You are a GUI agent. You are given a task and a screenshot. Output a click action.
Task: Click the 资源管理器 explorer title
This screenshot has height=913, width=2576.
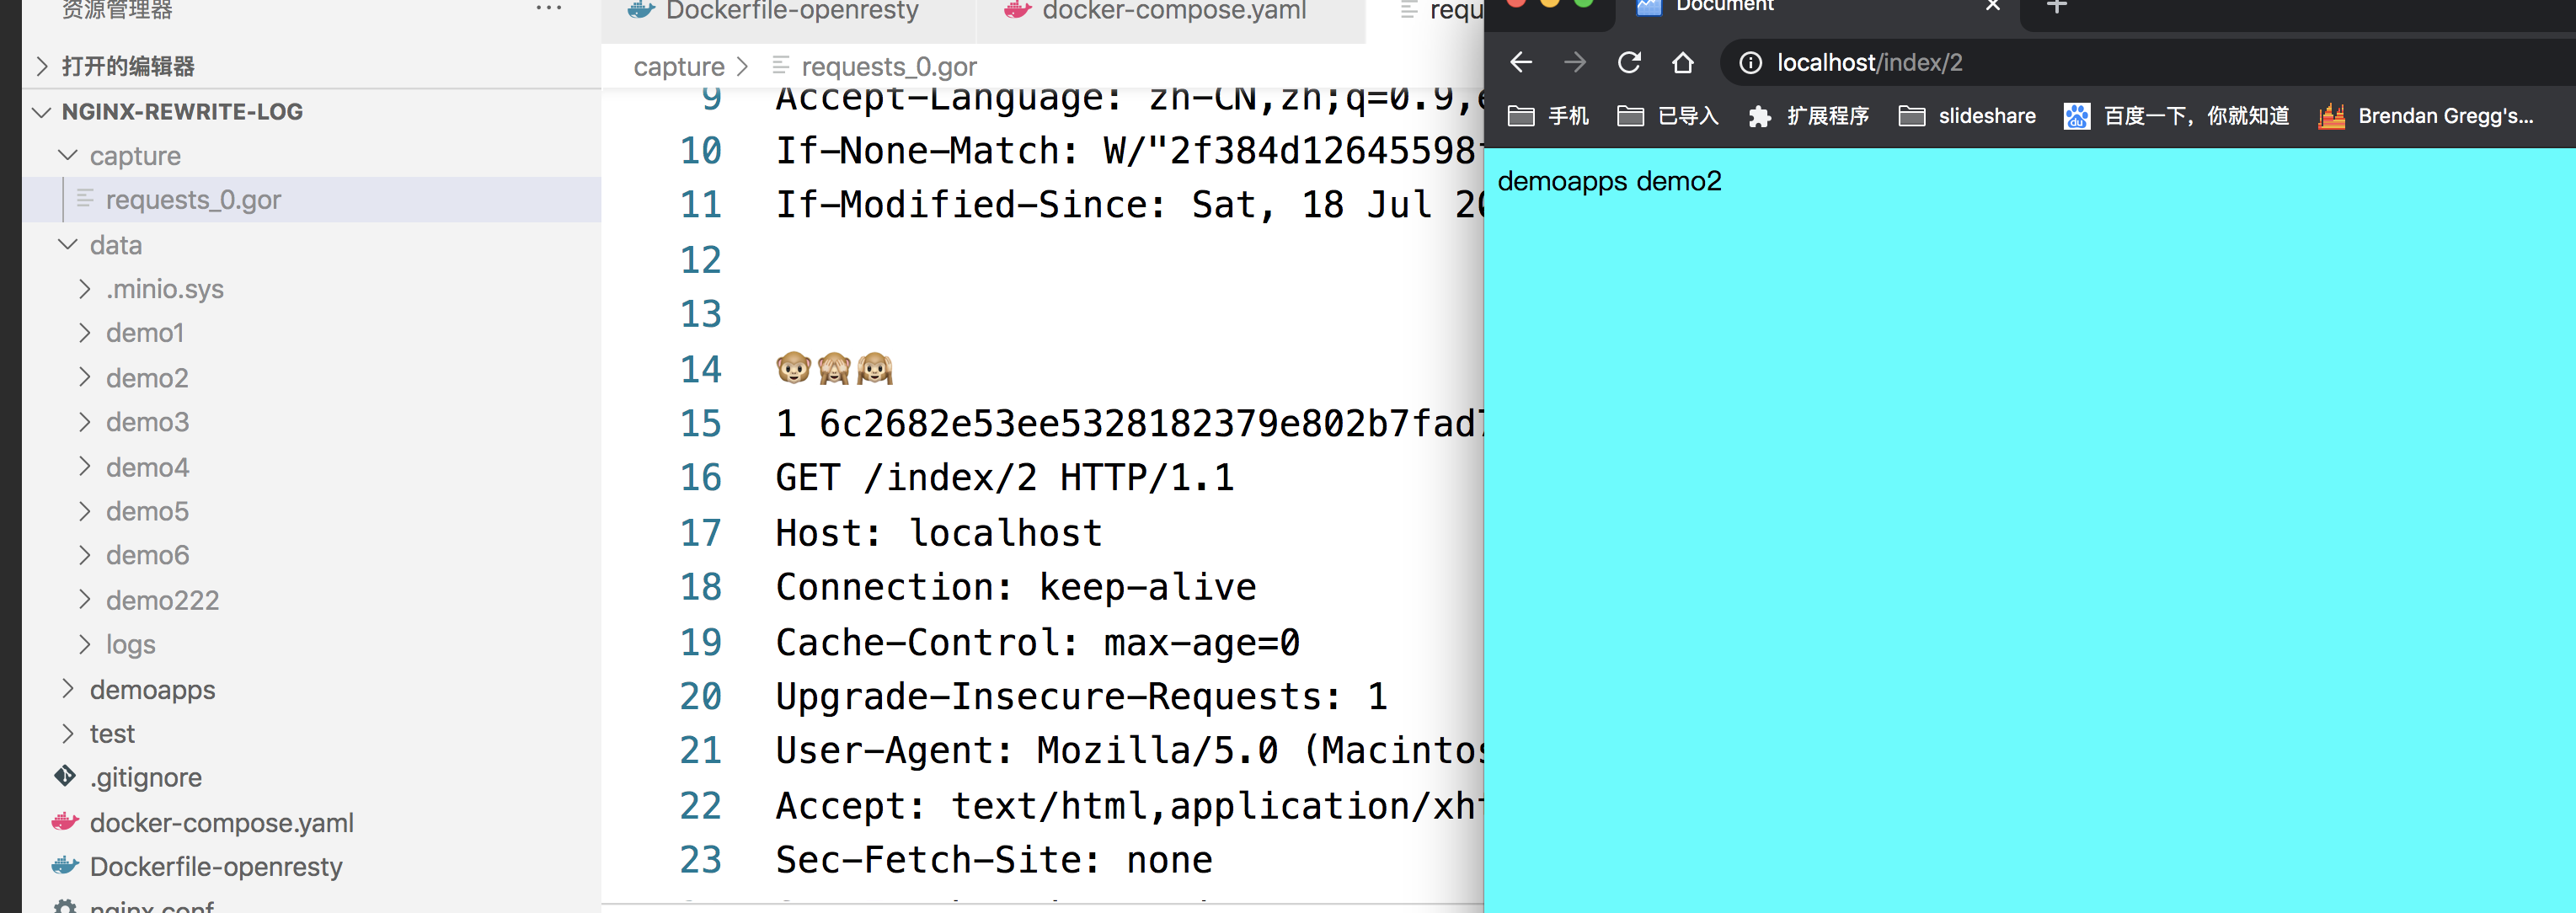pos(117,10)
